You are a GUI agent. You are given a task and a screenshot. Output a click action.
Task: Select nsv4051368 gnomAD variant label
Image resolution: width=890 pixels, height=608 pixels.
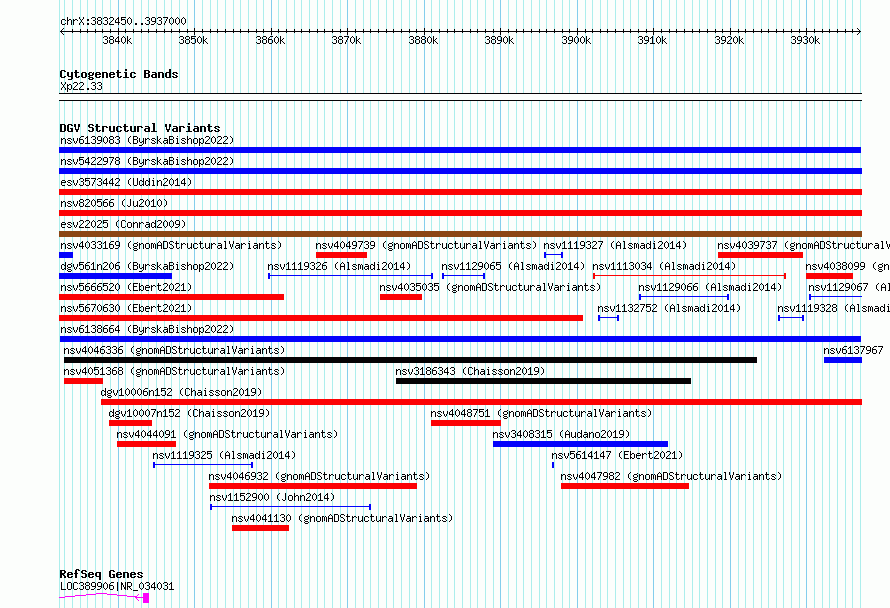coord(174,371)
